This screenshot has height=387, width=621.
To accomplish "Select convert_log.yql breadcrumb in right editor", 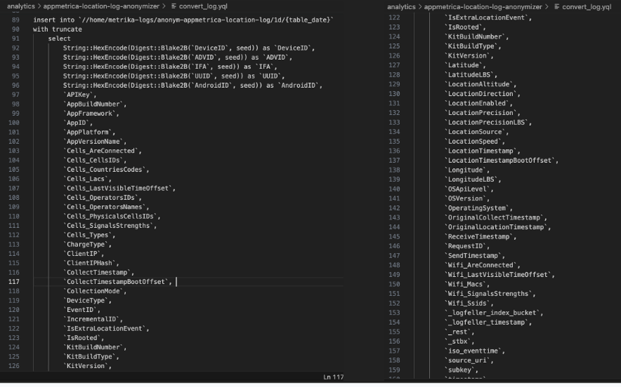I will (587, 7).
